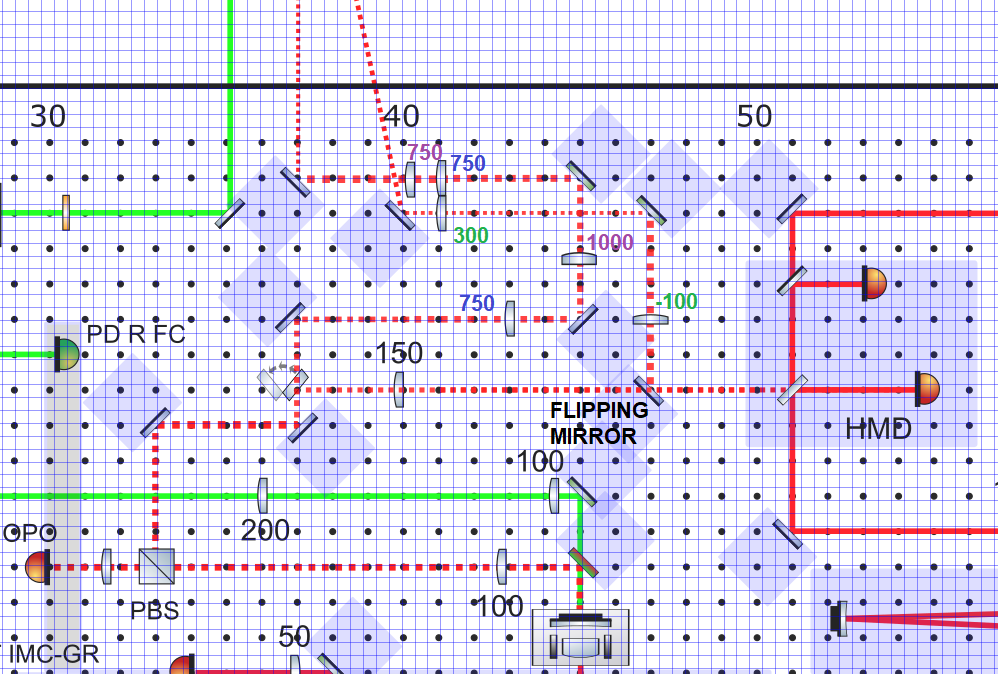Click the lens labeled 300
The width and height of the screenshot is (998, 674).
[x=441, y=213]
